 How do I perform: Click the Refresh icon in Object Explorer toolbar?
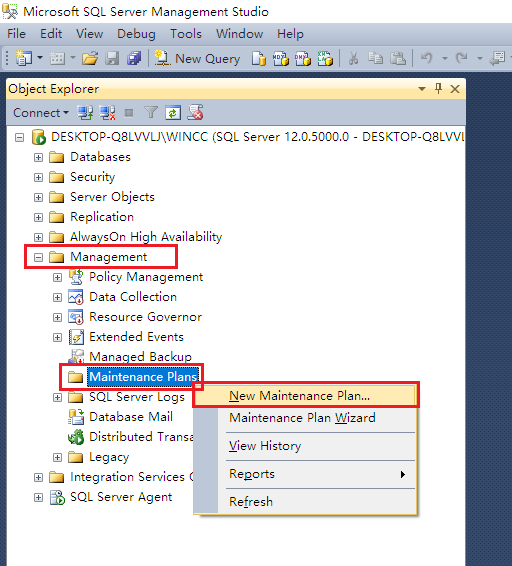[x=173, y=113]
